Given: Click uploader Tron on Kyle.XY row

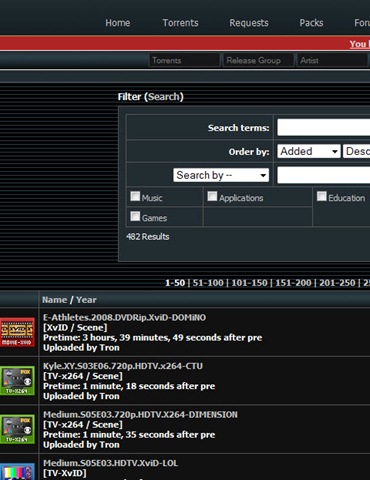Looking at the screenshot, I should point(109,396).
